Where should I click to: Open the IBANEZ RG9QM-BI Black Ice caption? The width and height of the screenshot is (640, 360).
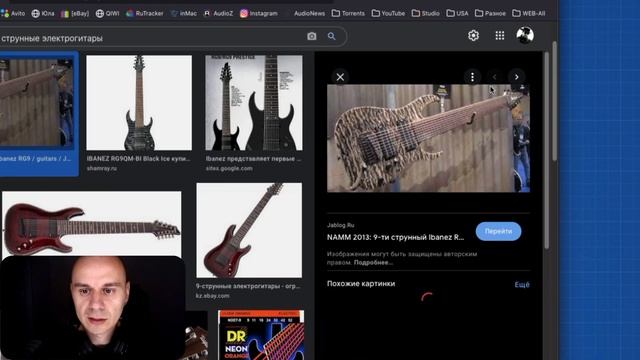click(x=138, y=158)
